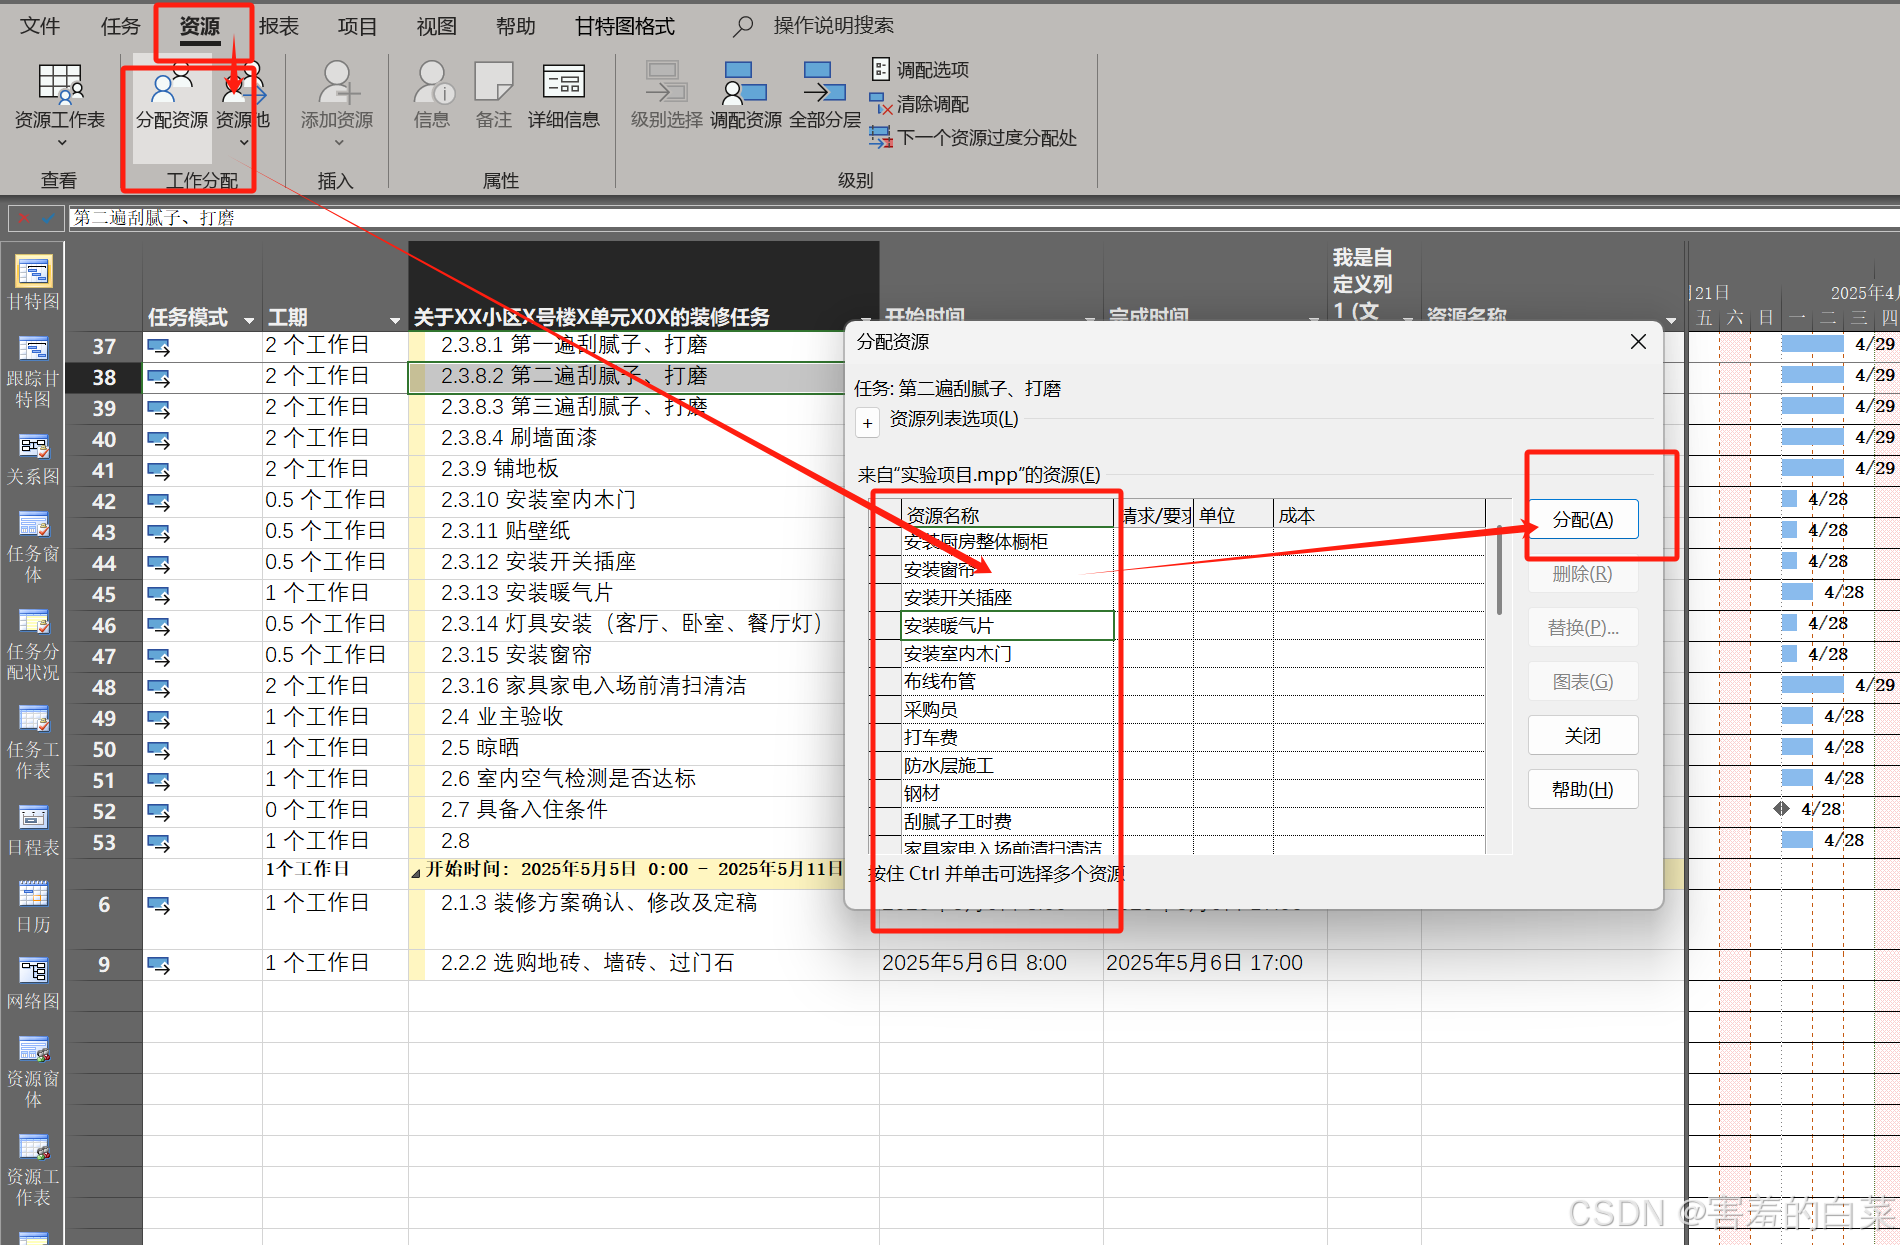
Task: Select 打车费 resource row
Action: click(1007, 738)
